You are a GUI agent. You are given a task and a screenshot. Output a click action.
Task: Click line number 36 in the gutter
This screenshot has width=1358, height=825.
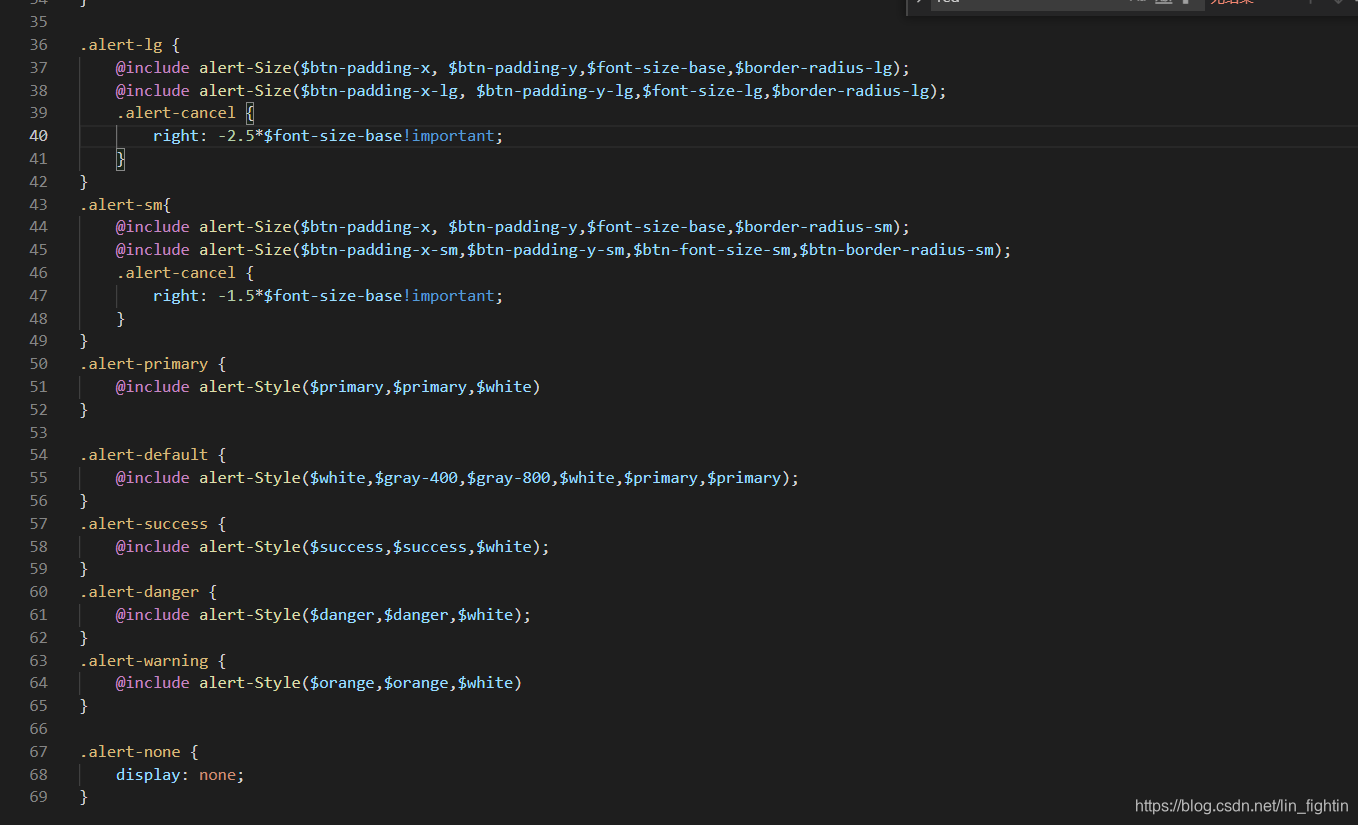38,45
